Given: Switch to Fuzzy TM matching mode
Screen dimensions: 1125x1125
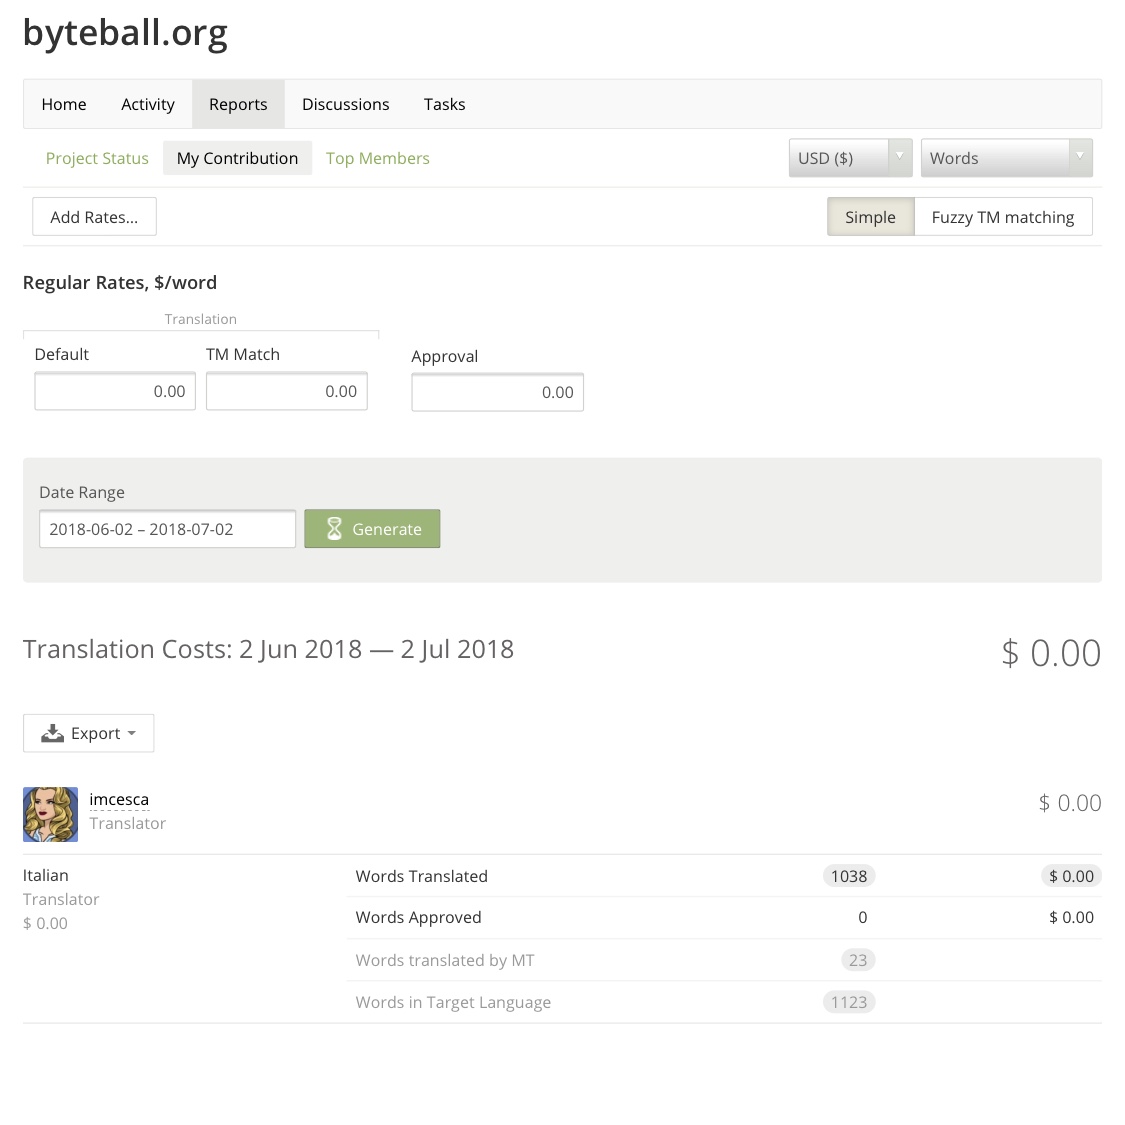Looking at the screenshot, I should point(1003,217).
